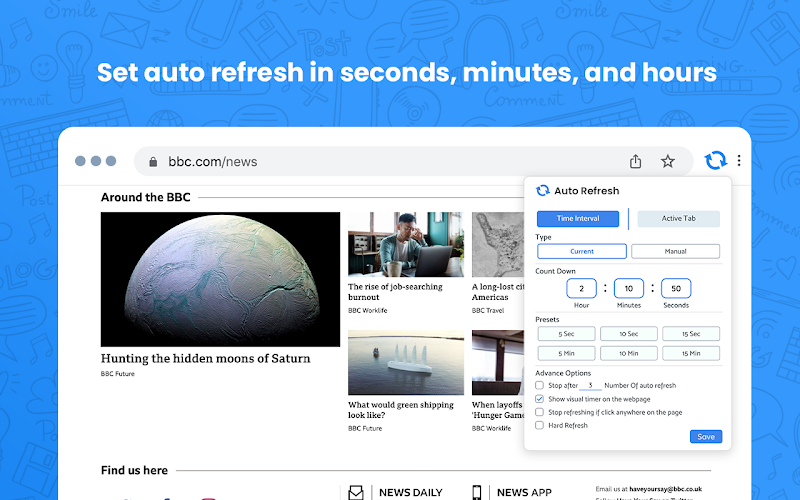800x500 pixels.
Task: Choose the 5 Min preset
Action: coord(566,353)
